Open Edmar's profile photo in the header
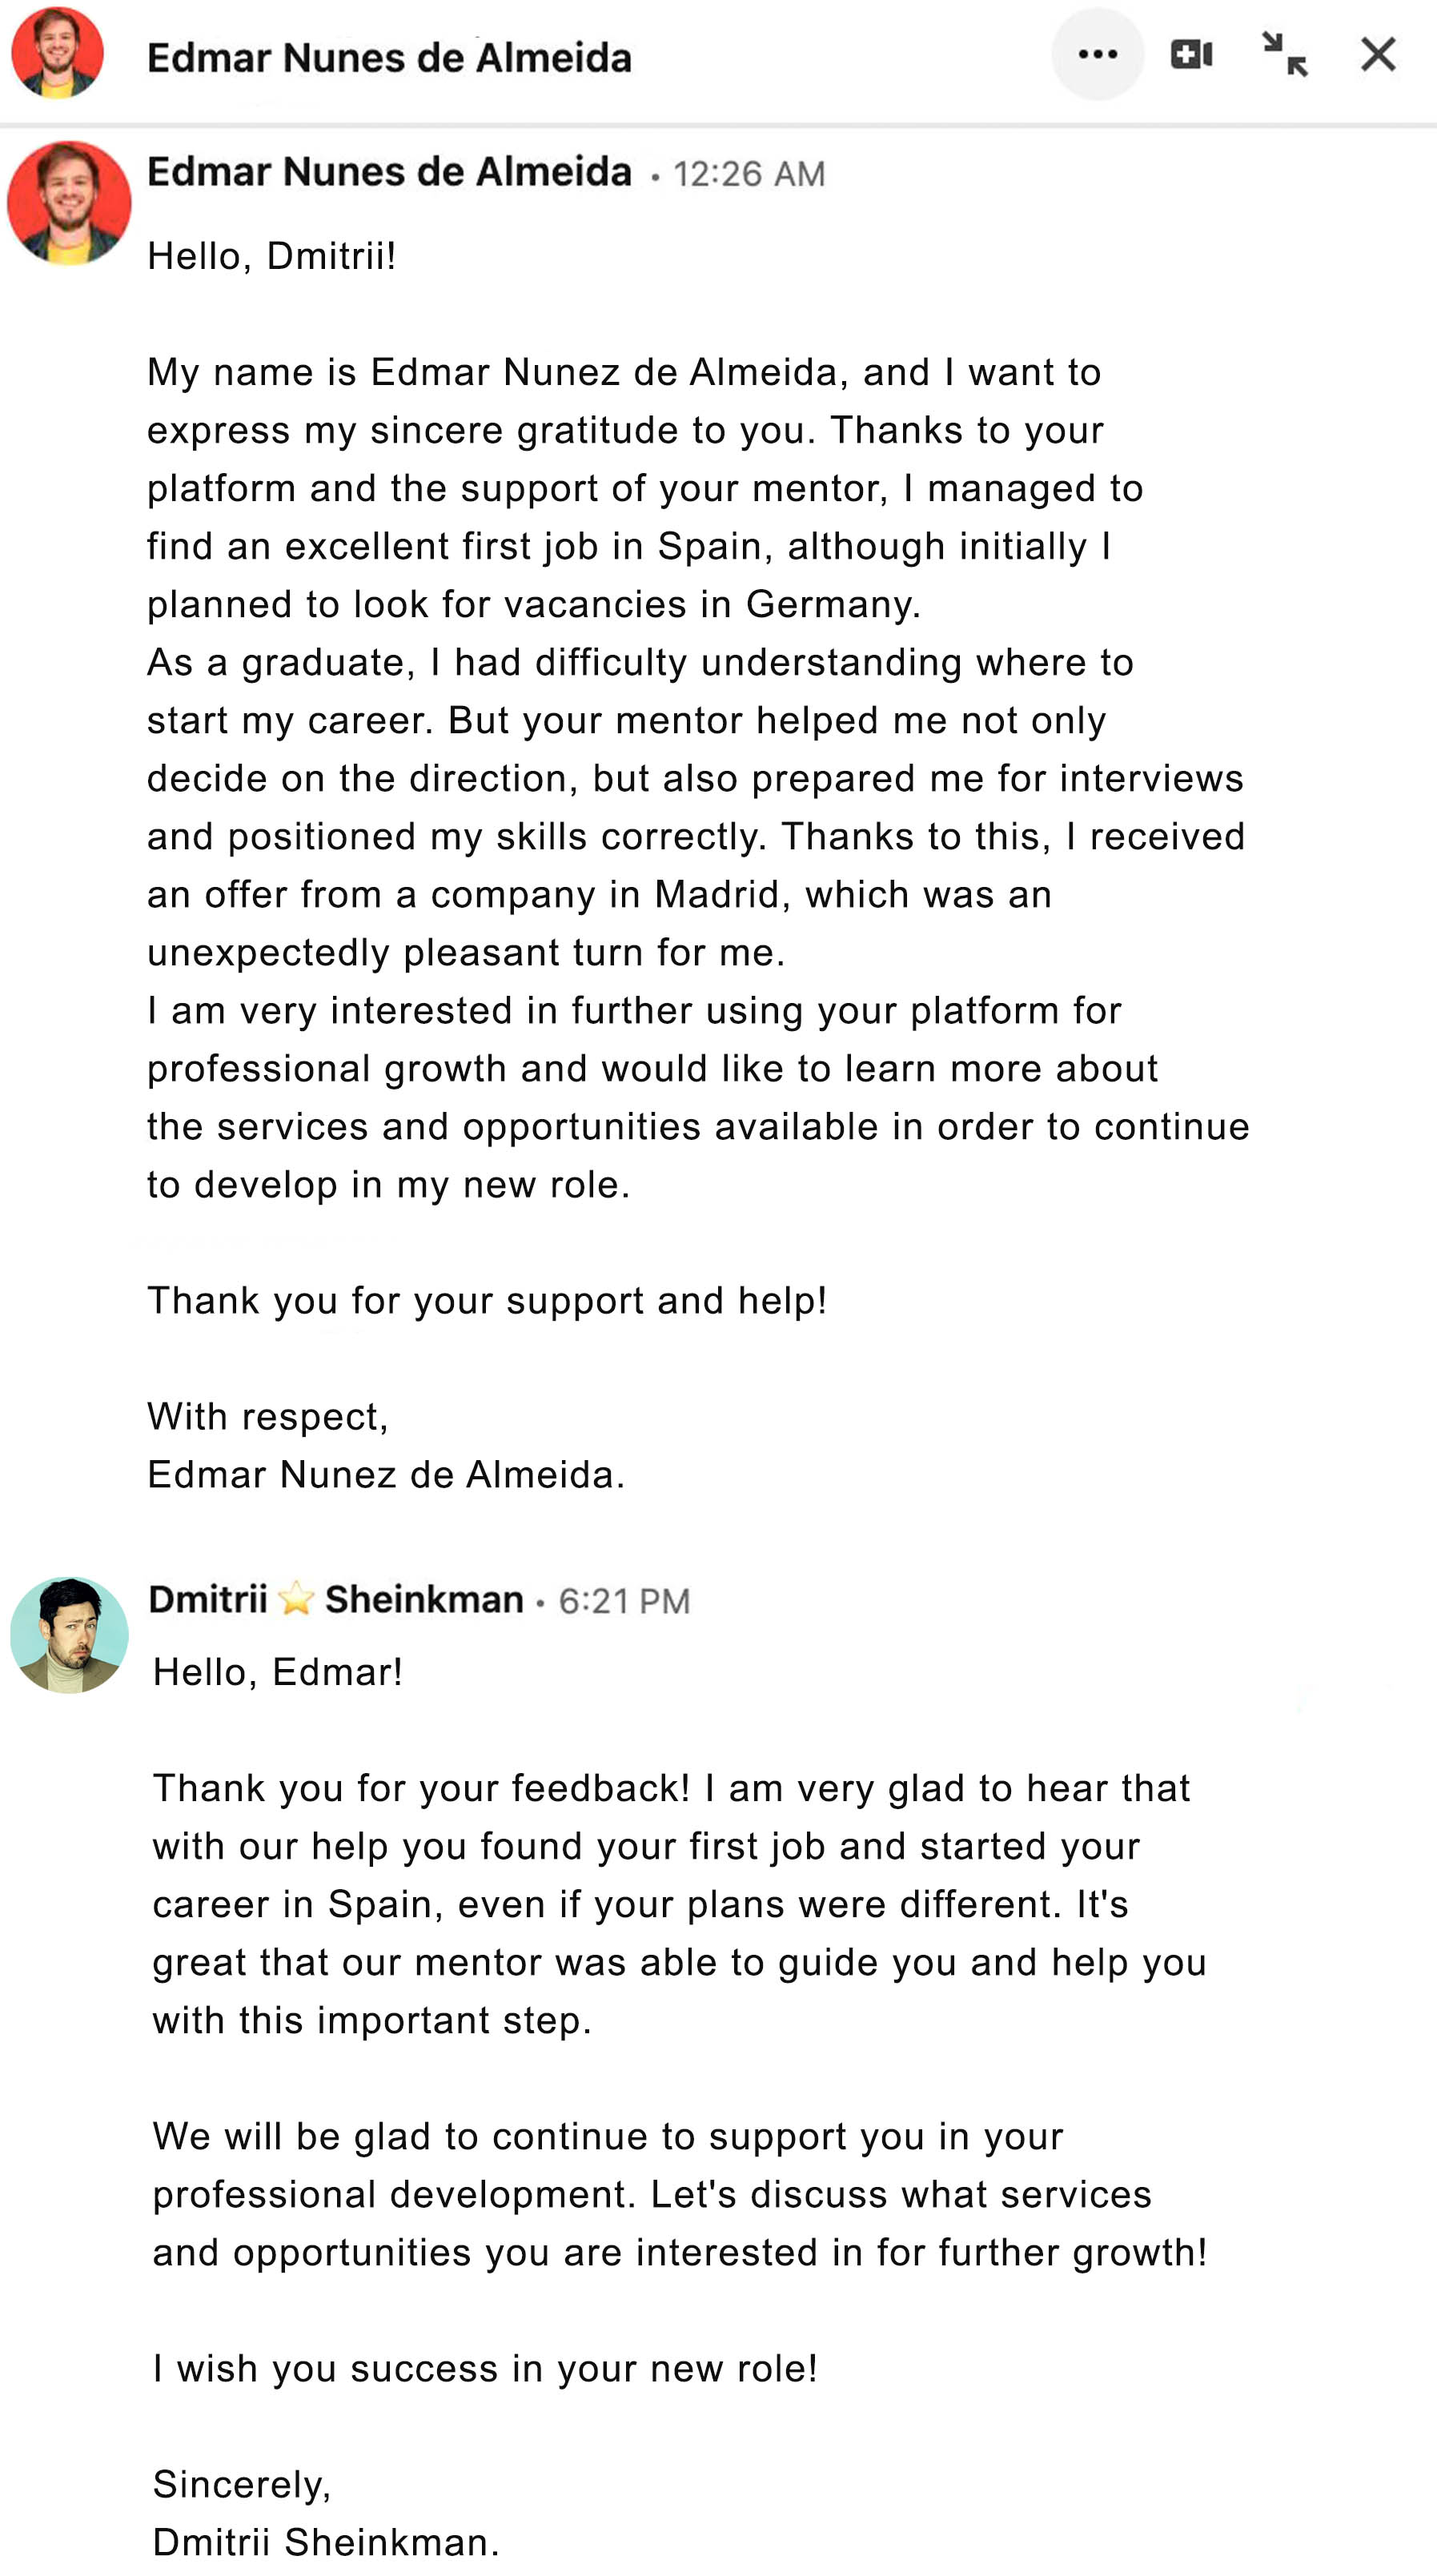 tap(57, 53)
